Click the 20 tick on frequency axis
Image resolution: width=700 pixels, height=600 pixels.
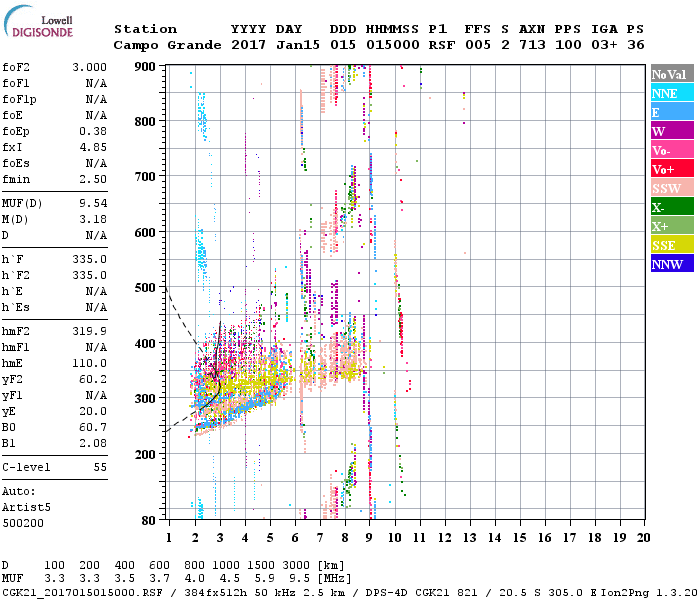645,538
